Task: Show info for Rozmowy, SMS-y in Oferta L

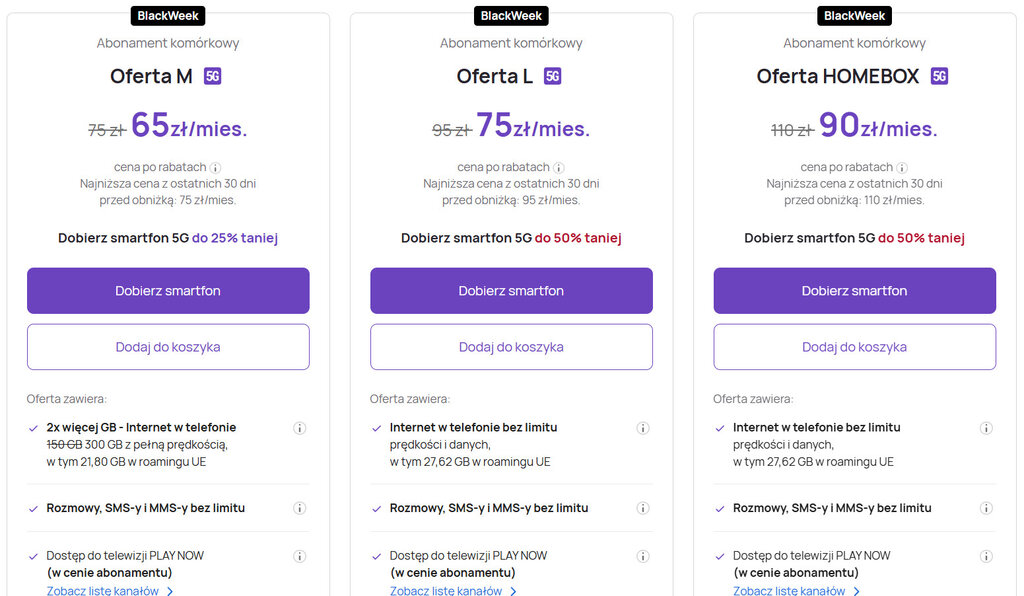Action: point(643,508)
